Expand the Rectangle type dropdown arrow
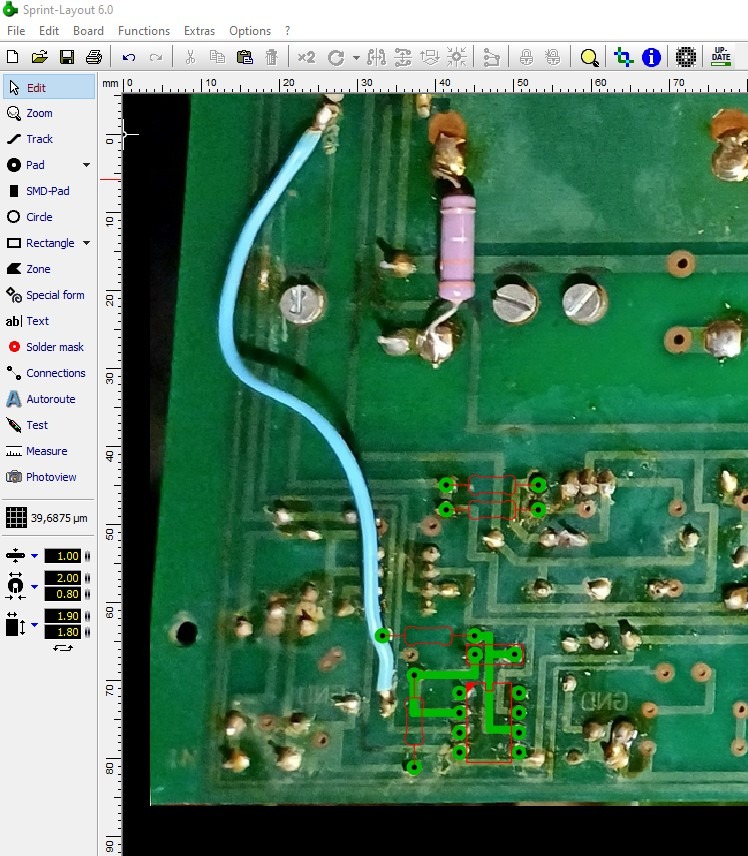 tap(87, 243)
